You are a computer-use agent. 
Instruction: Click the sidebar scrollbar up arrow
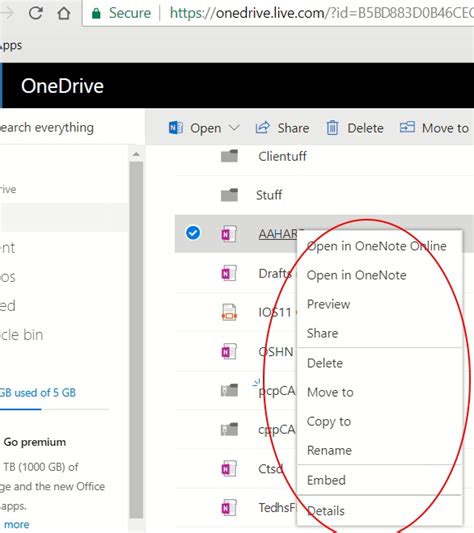pyautogui.click(x=136, y=154)
